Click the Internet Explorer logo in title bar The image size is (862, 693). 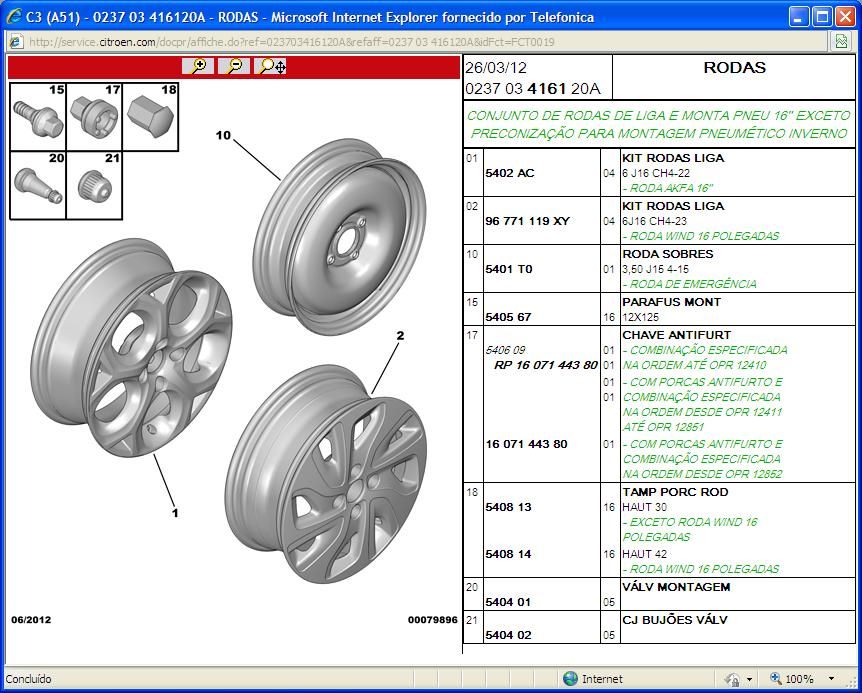point(14,16)
